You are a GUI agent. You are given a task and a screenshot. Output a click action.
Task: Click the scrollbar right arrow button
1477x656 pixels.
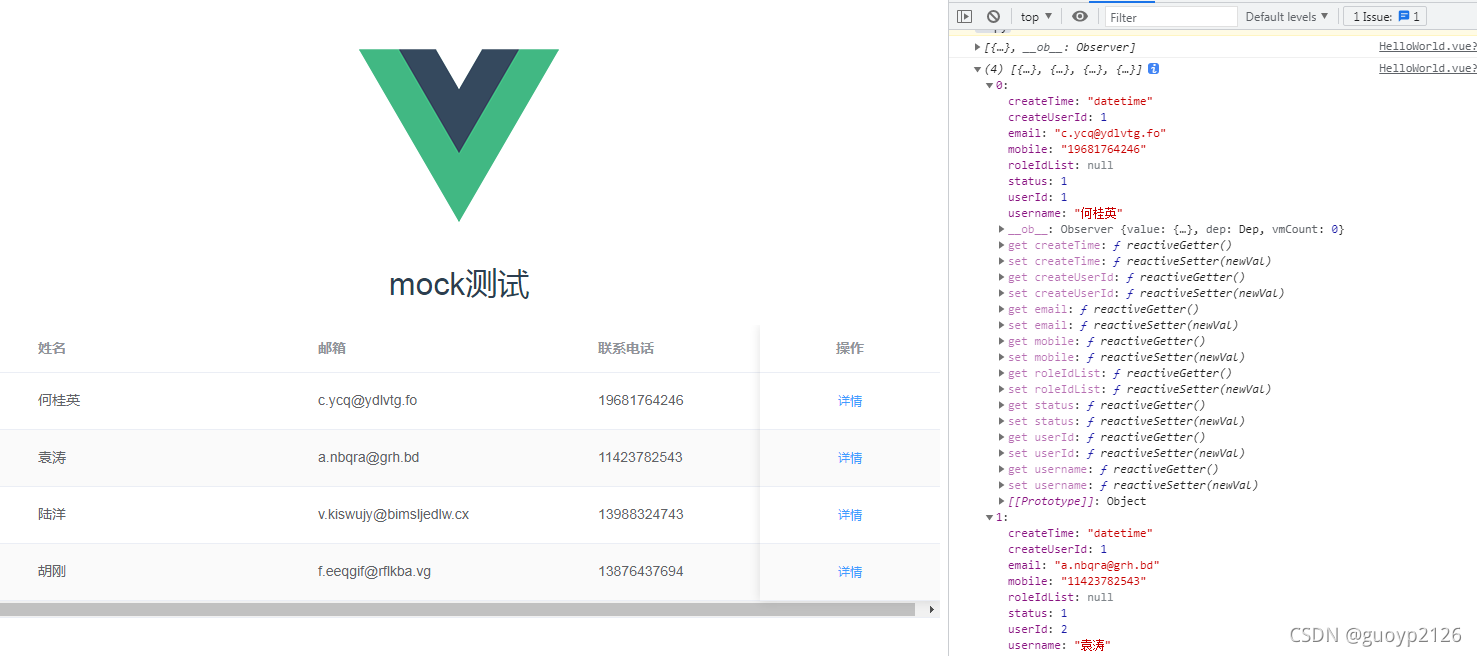(933, 609)
